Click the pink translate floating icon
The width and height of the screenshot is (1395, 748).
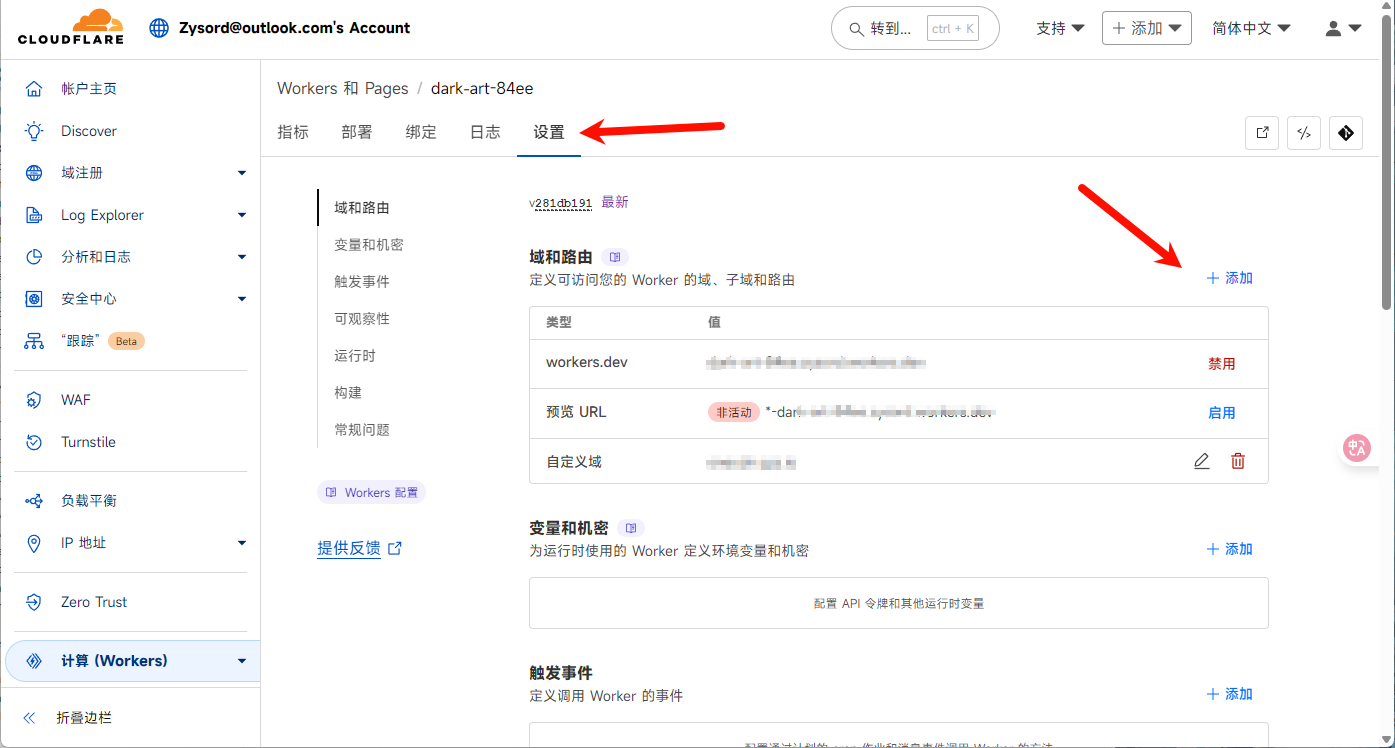[x=1356, y=449]
